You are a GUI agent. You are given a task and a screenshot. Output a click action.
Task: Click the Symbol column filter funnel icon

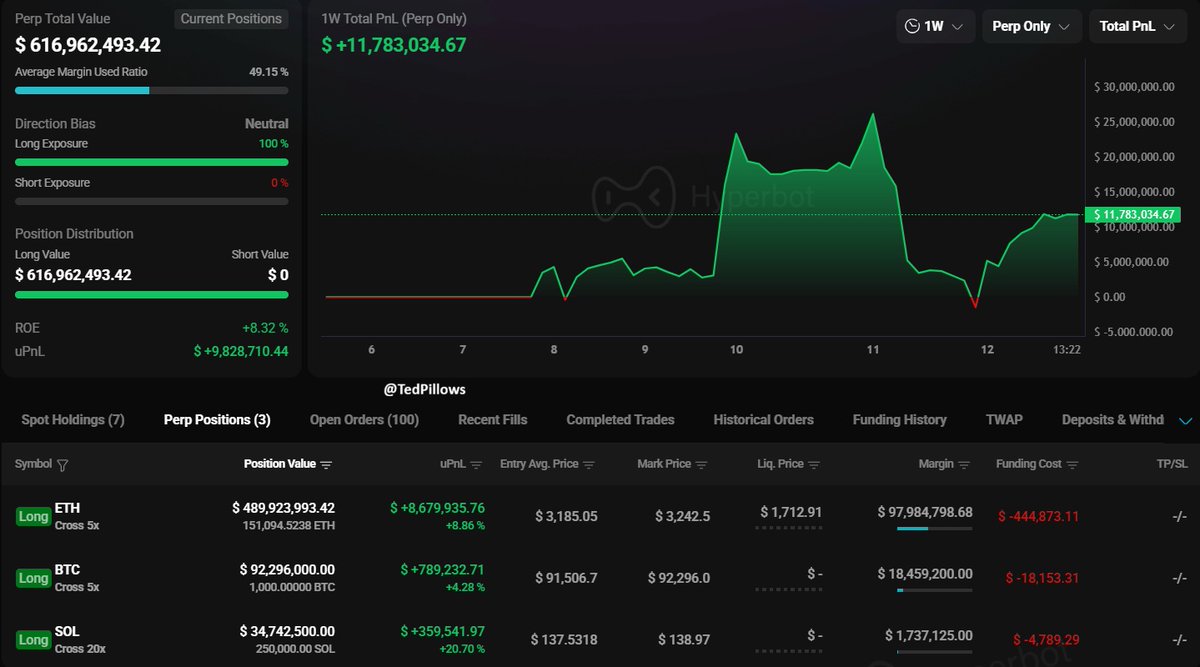[x=63, y=465]
